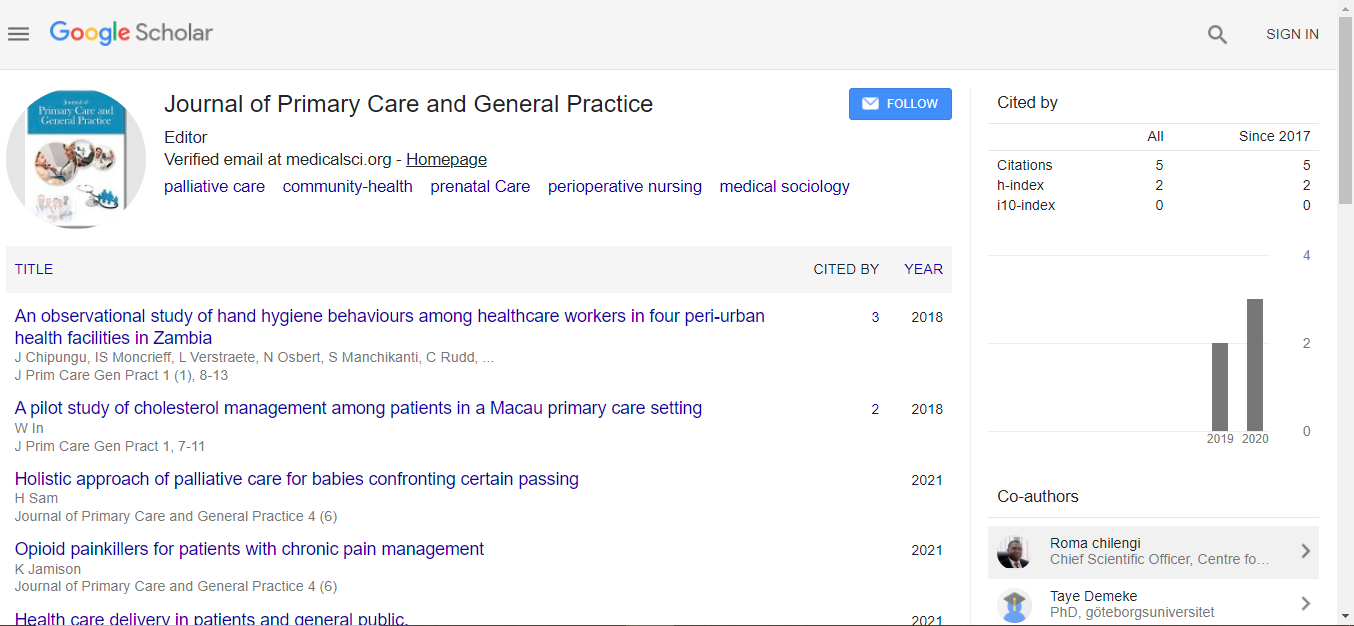Click the 2020 citations bar in chart

click(1254, 365)
